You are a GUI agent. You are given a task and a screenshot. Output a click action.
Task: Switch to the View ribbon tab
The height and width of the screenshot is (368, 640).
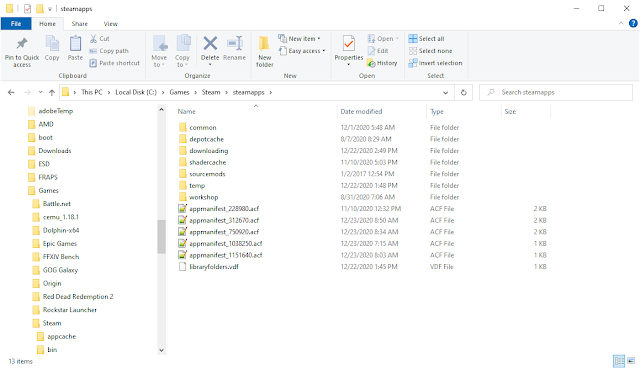click(111, 24)
